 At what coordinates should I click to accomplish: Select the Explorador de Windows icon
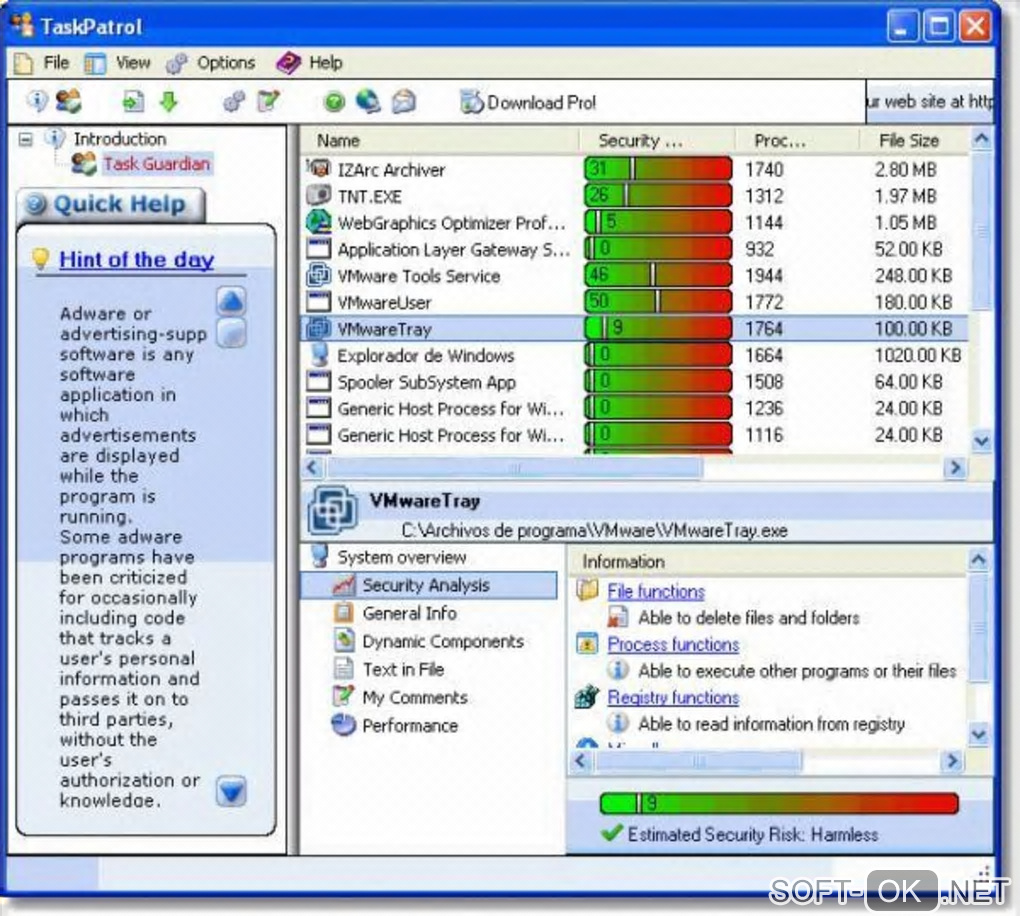(x=318, y=355)
